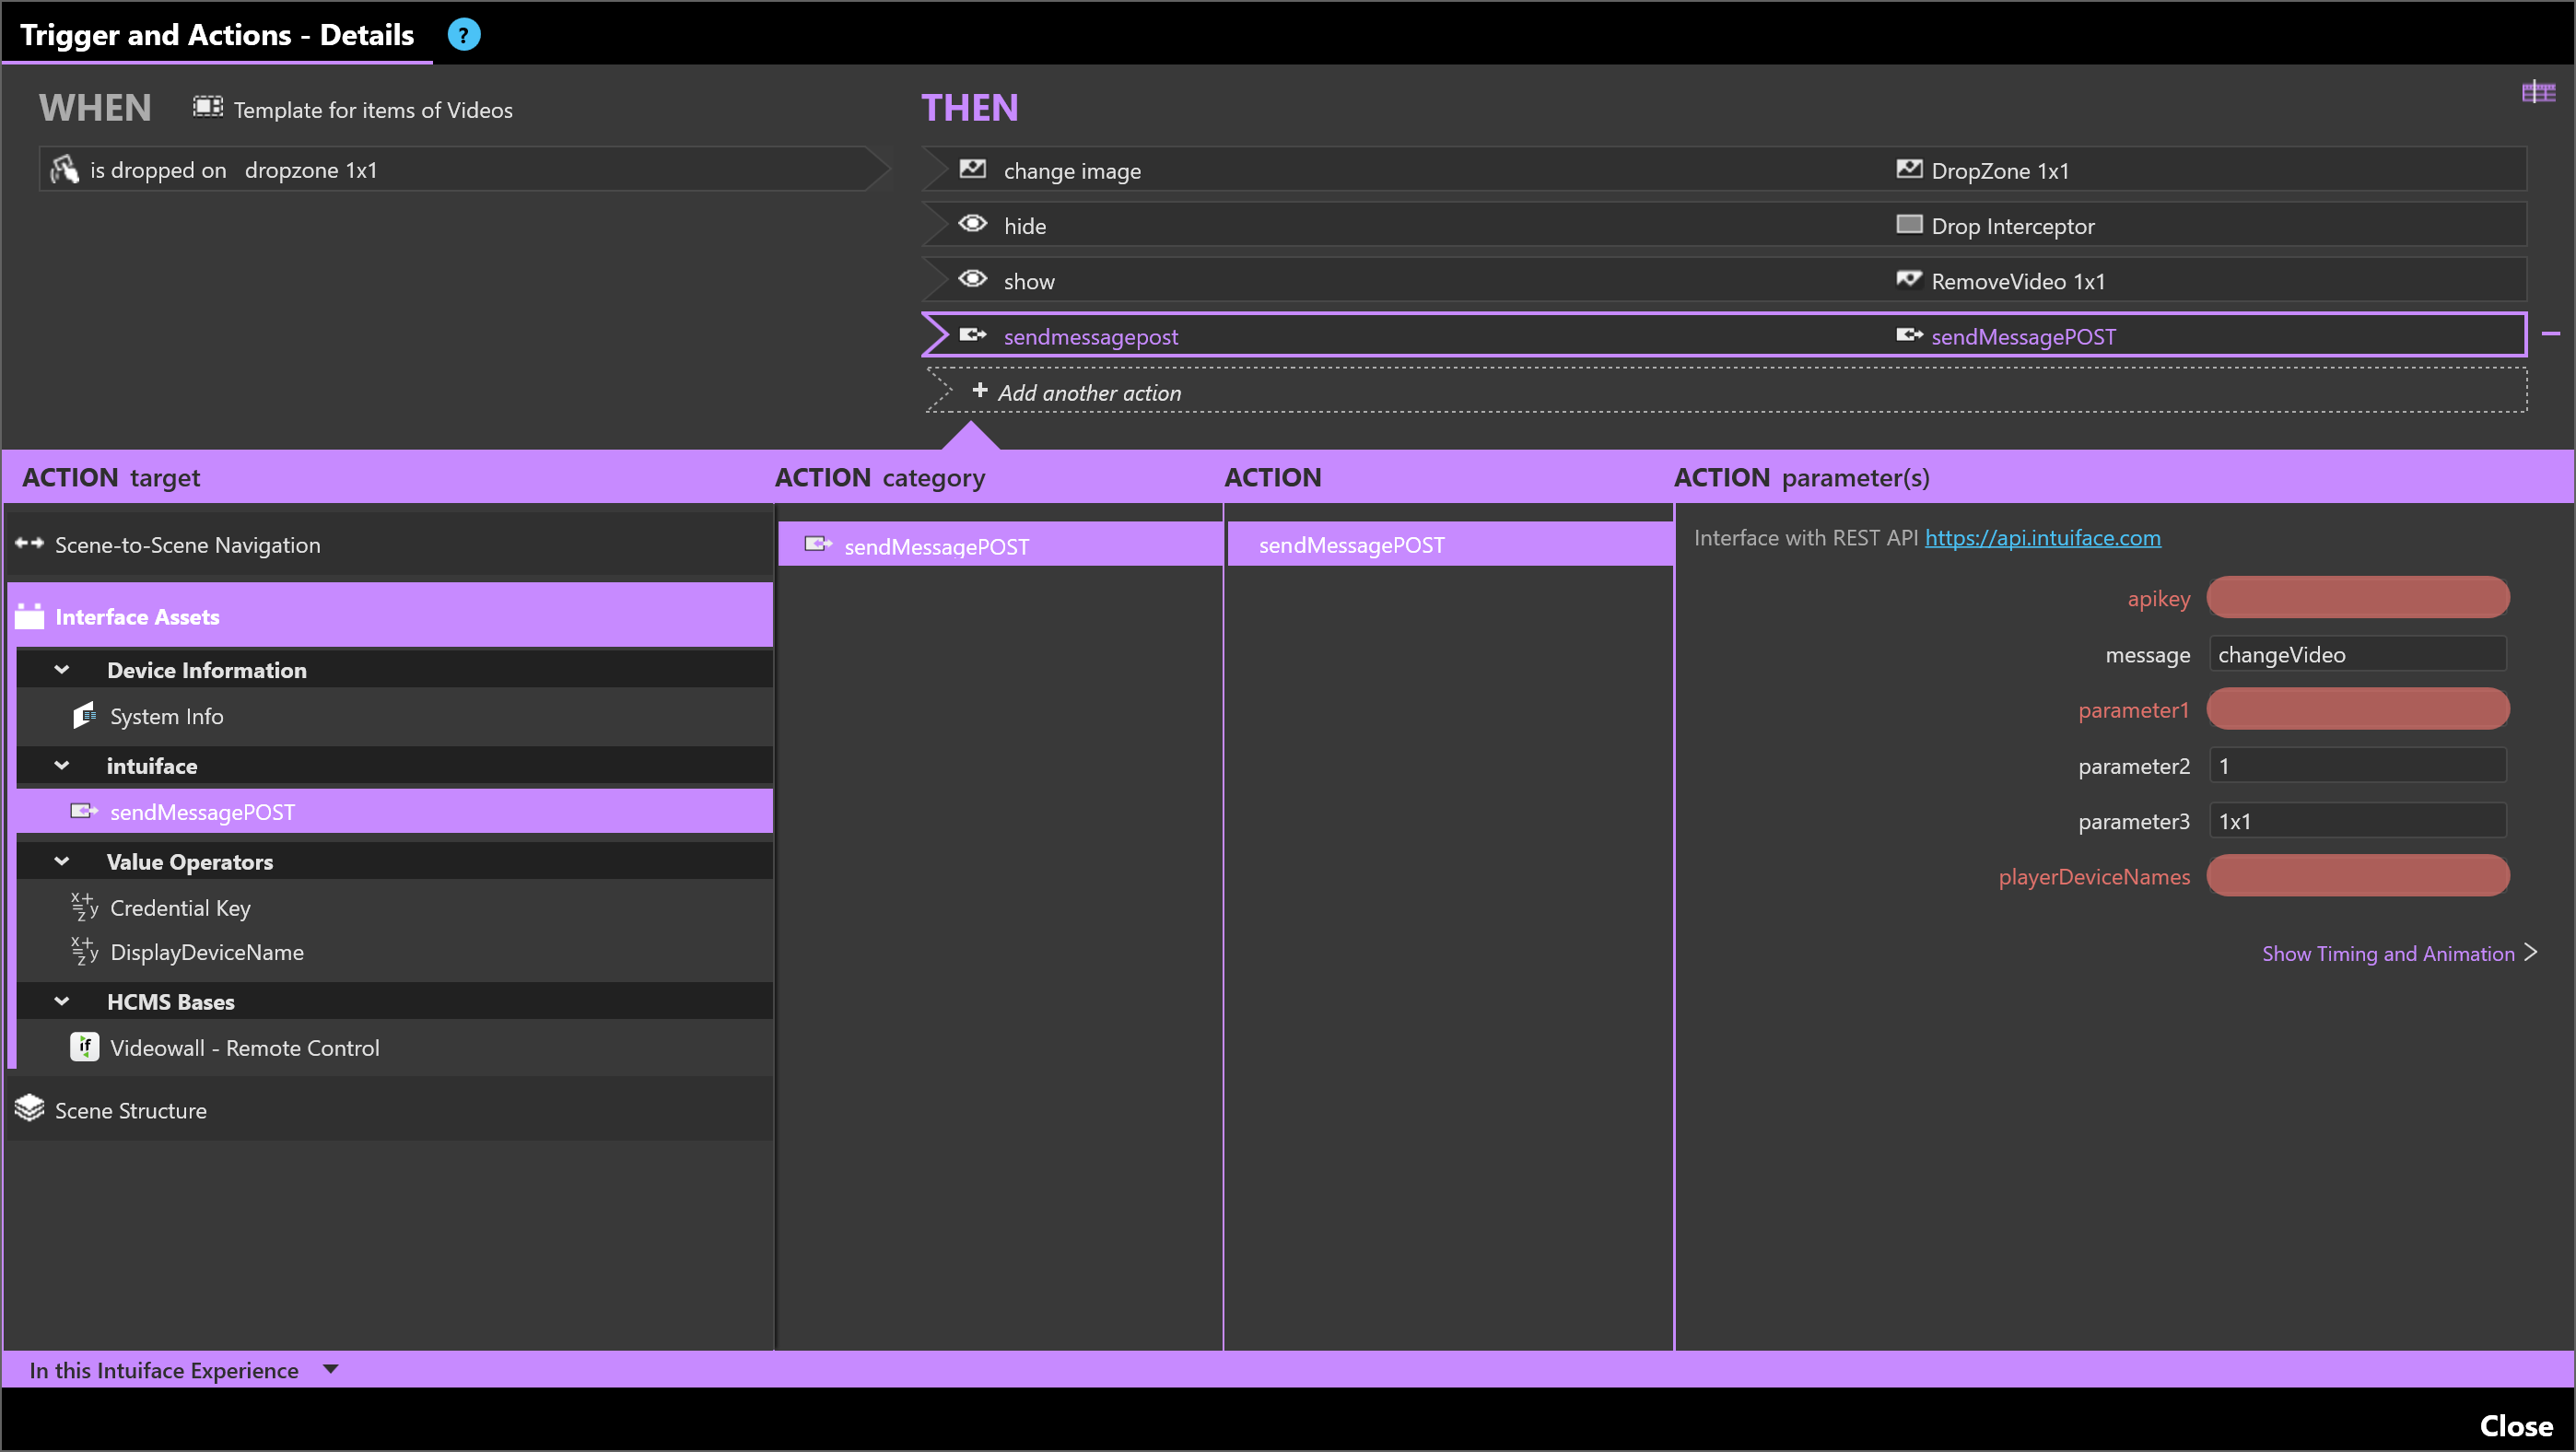Click Template for items of Videos label
Image resolution: width=2576 pixels, height=1452 pixels.
[373, 110]
